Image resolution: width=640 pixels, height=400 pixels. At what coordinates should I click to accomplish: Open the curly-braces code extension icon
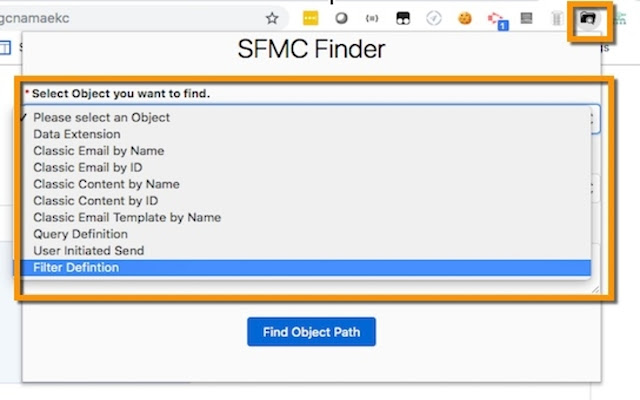click(372, 18)
